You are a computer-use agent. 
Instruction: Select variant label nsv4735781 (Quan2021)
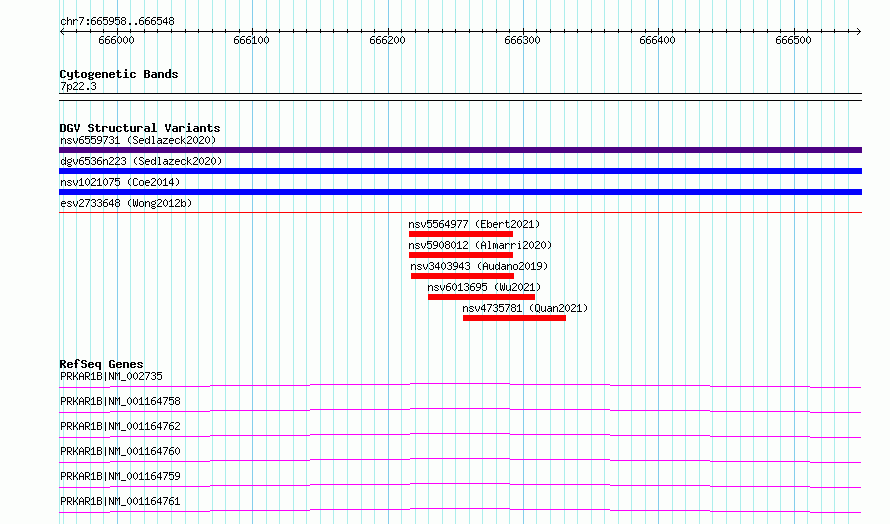[x=525, y=308]
